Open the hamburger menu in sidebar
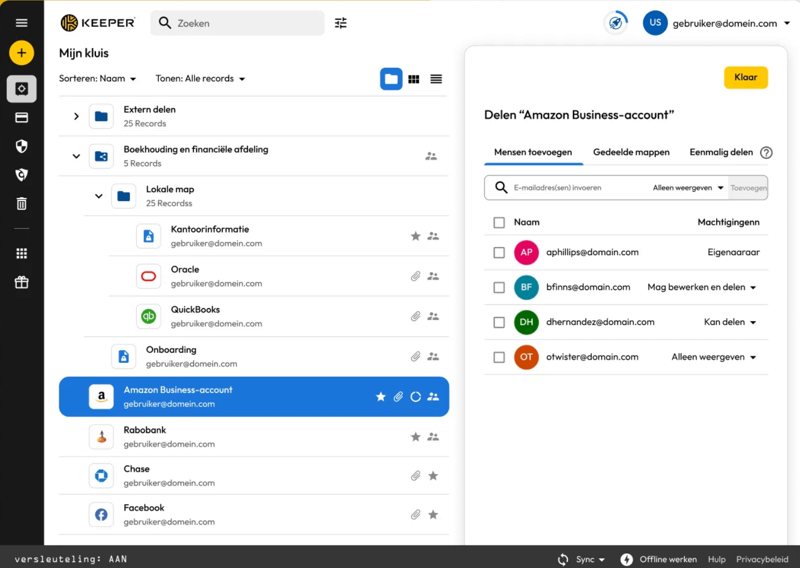 pyautogui.click(x=21, y=23)
